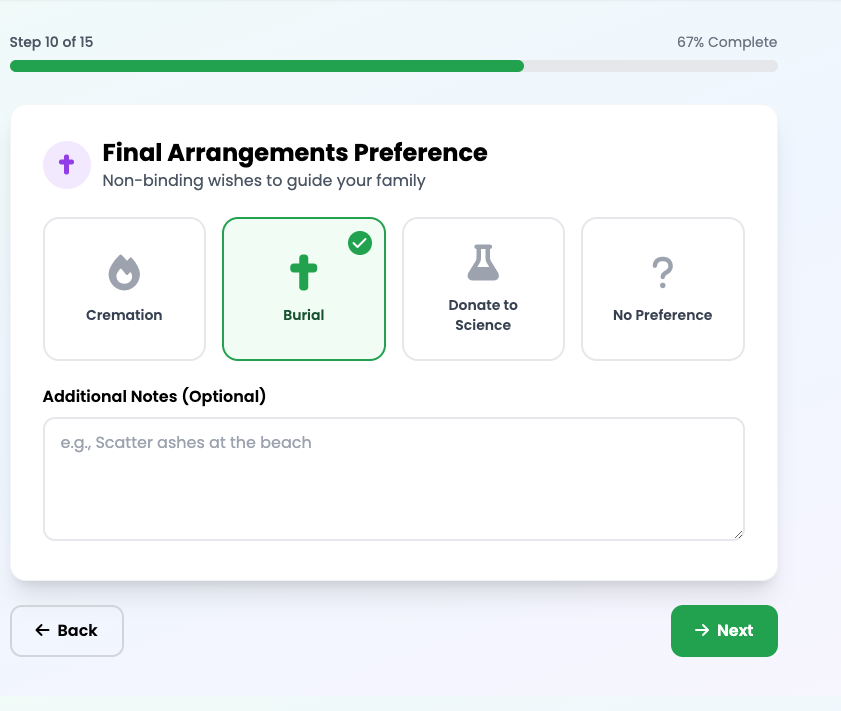Viewport: 841px width, 711px height.
Task: Click the 67% Complete text
Action: pos(726,42)
